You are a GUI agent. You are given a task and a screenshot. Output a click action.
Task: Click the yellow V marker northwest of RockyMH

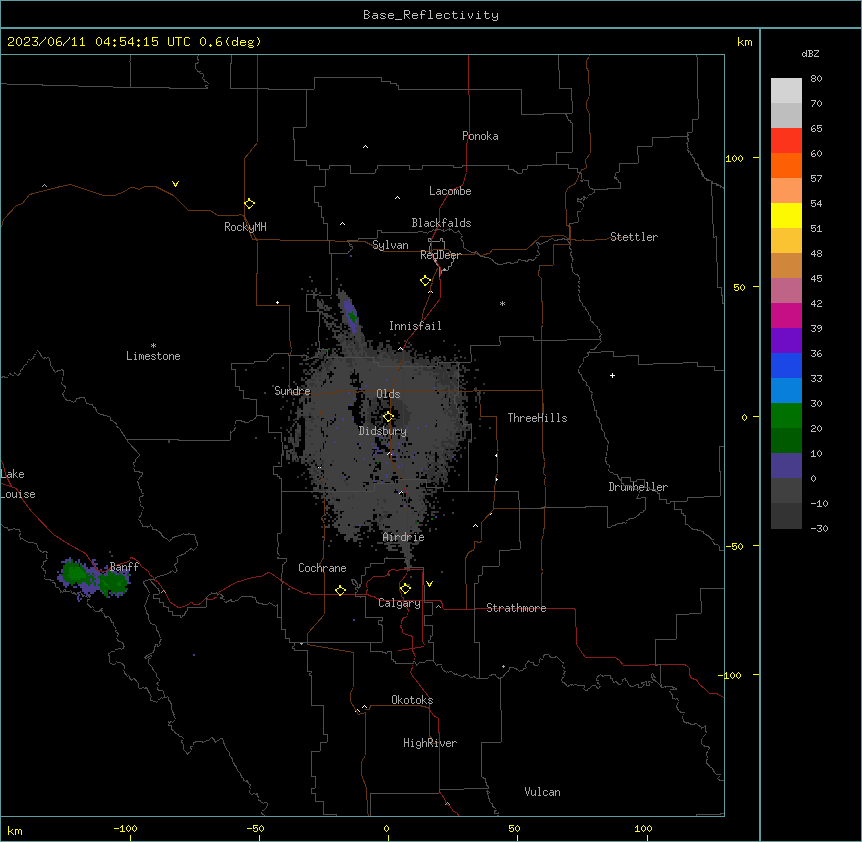[175, 184]
